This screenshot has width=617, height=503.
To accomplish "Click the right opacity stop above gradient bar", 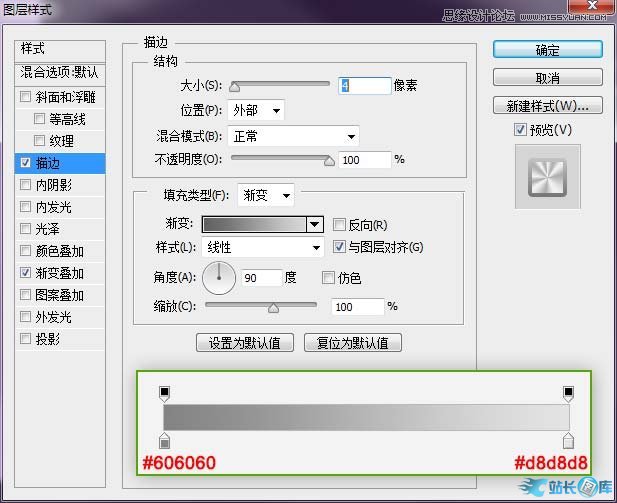I will coord(568,394).
